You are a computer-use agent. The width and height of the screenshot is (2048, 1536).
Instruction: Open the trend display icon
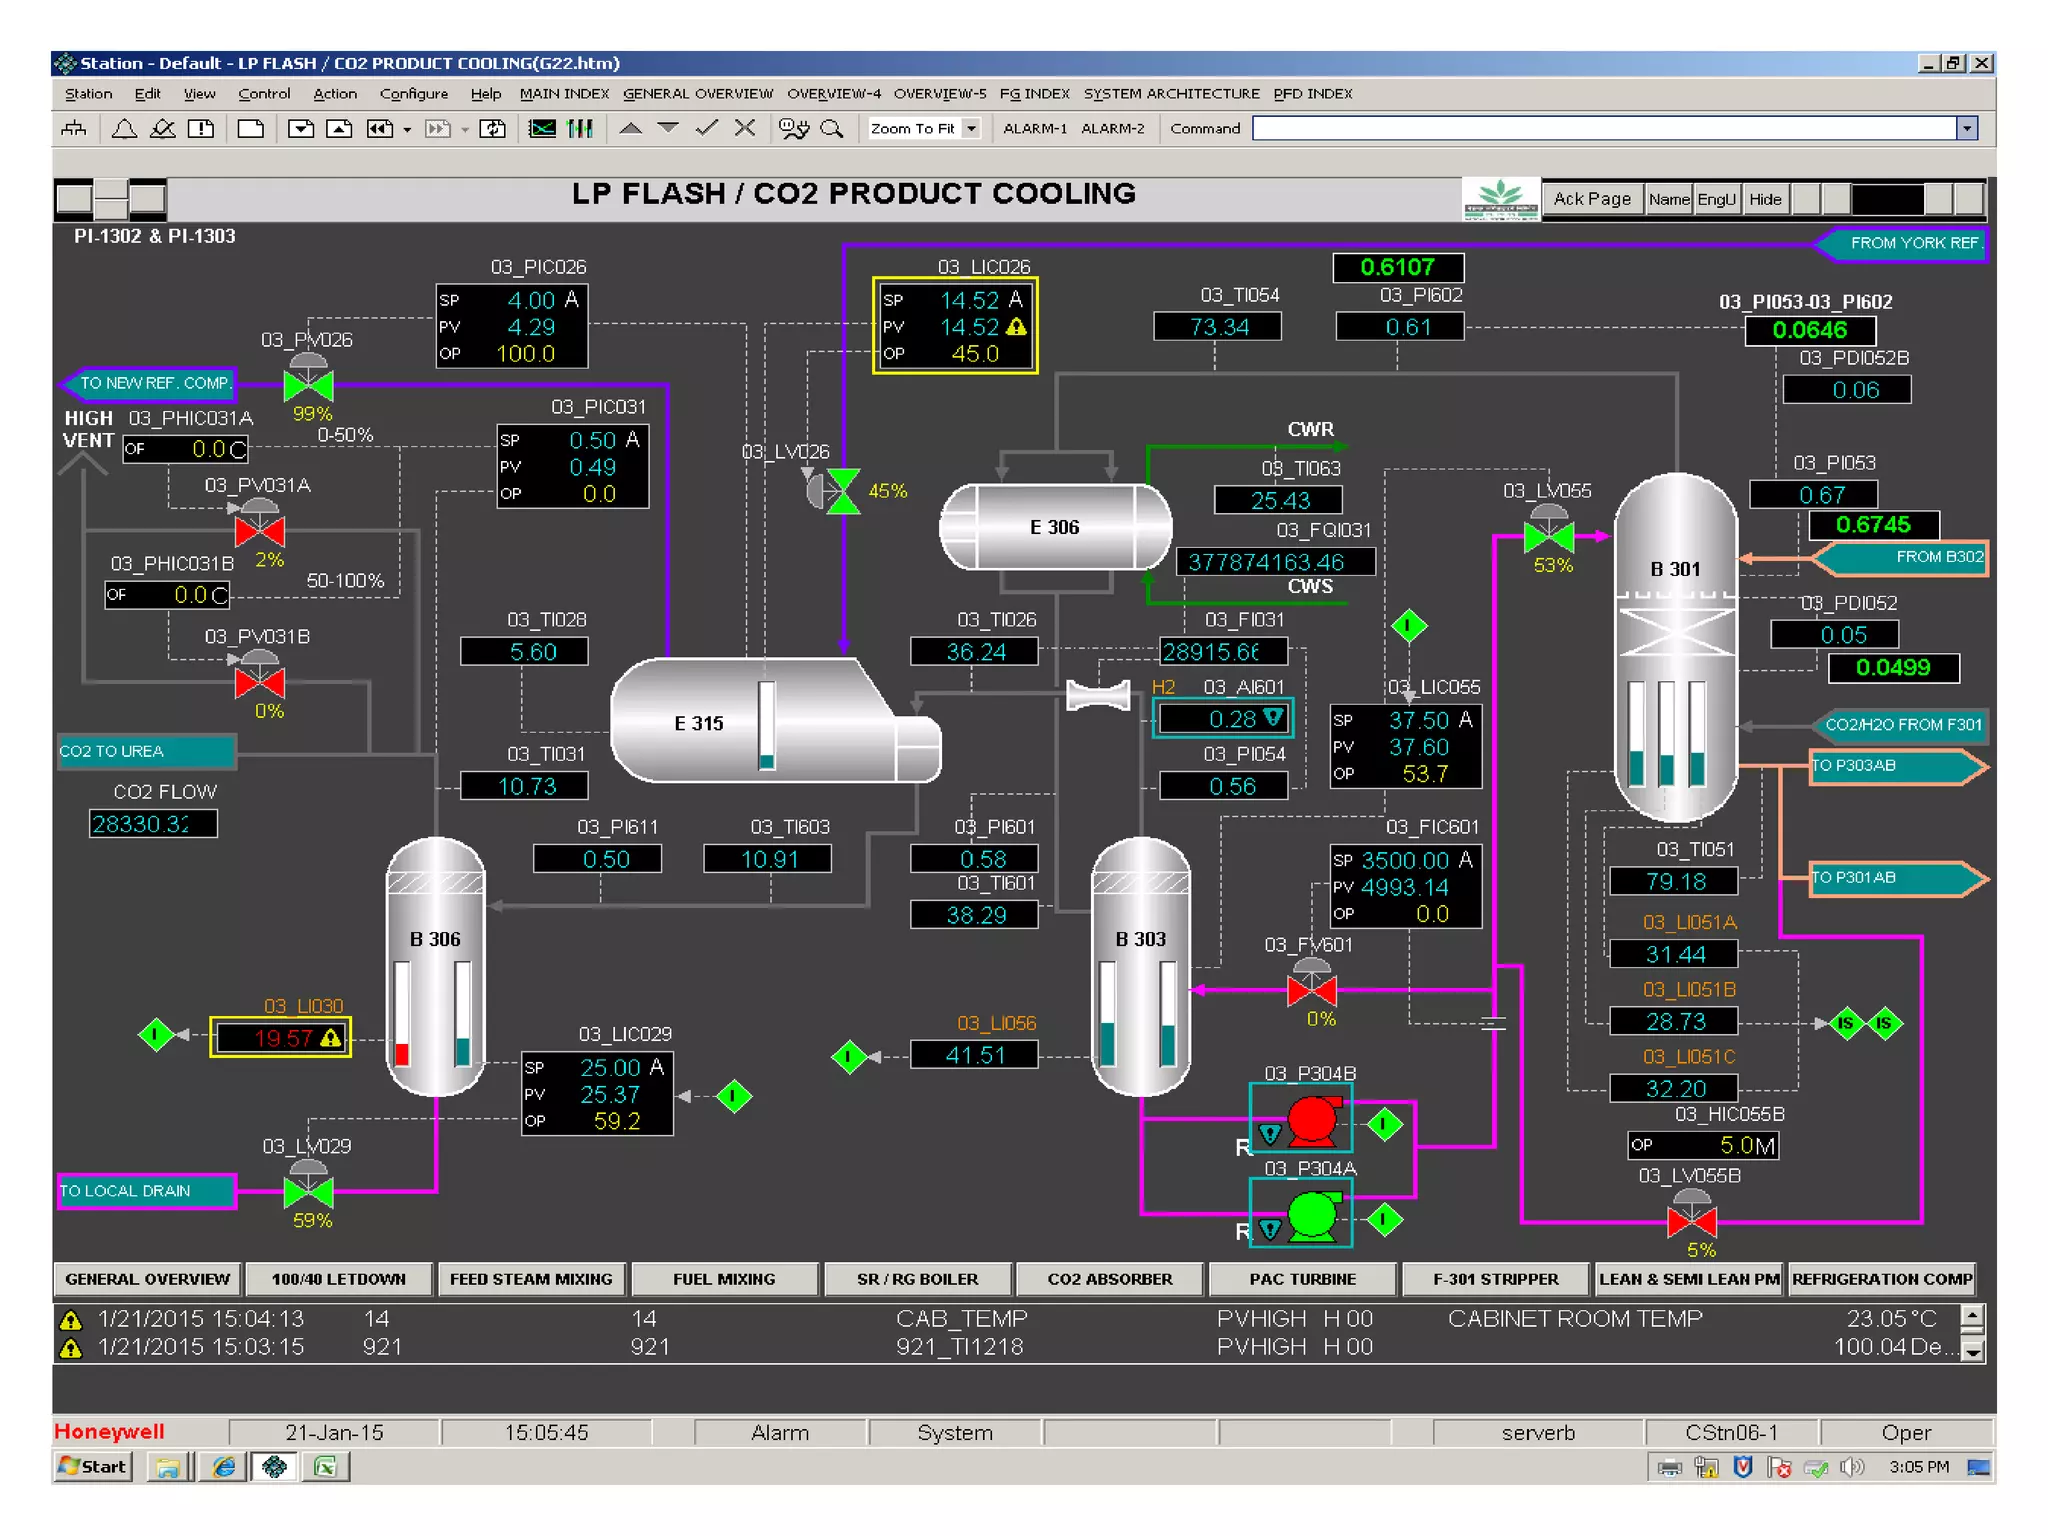[542, 129]
